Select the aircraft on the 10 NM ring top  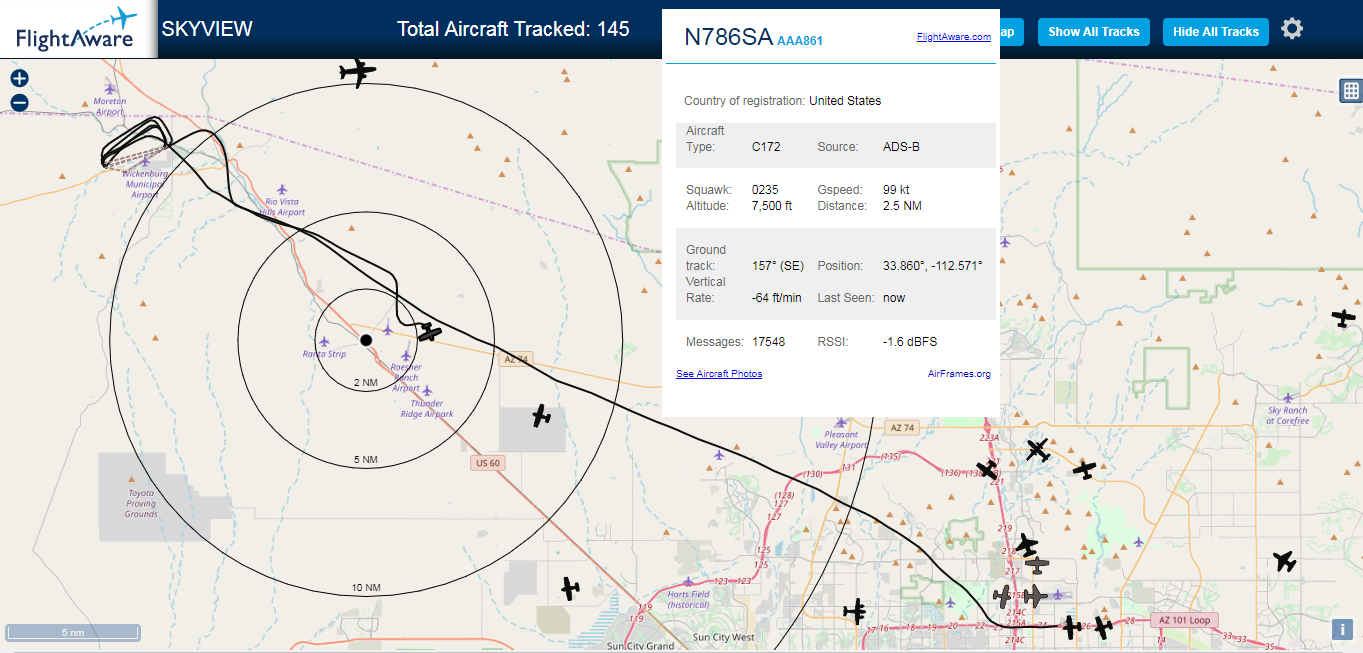pyautogui.click(x=357, y=72)
